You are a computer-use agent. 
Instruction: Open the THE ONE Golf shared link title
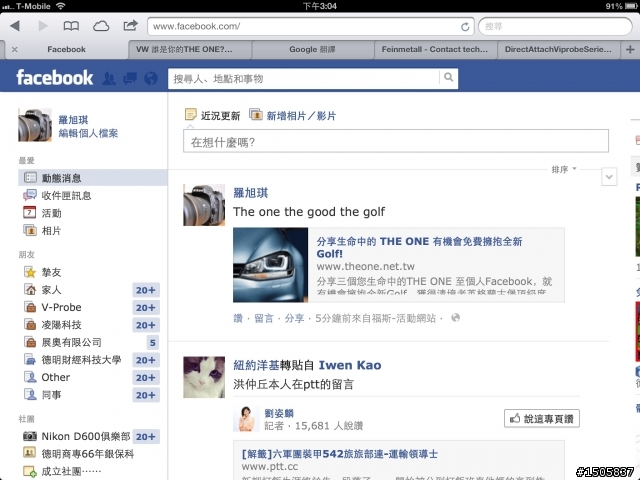(419, 247)
